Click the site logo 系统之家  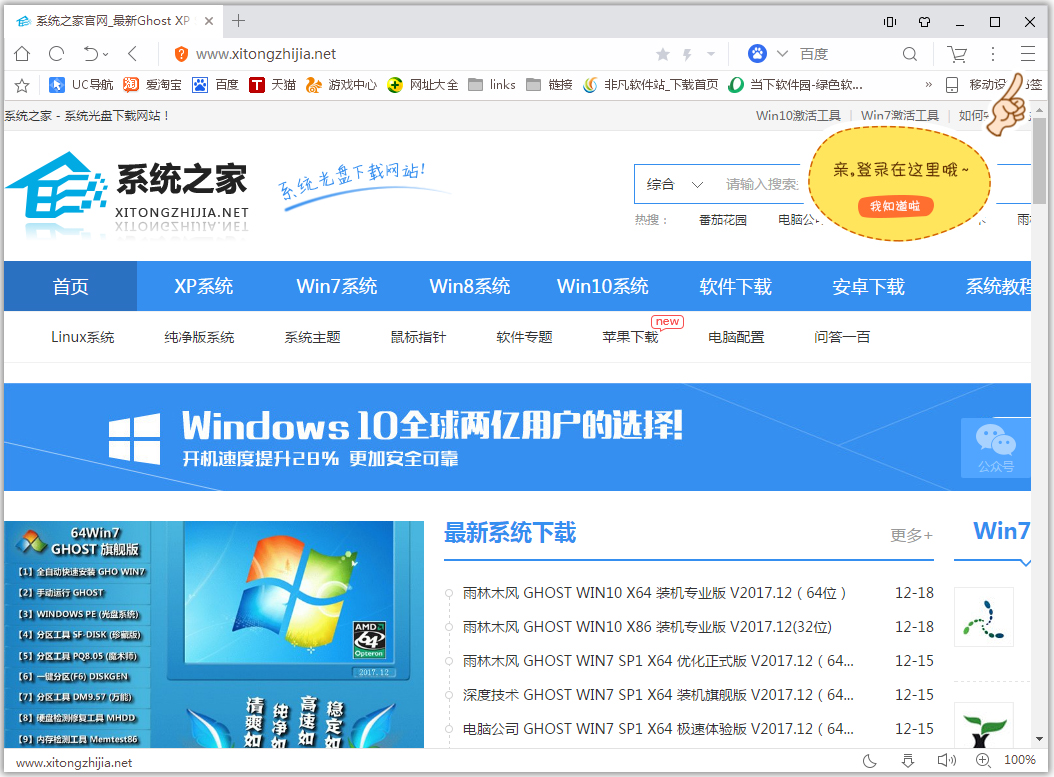point(128,194)
